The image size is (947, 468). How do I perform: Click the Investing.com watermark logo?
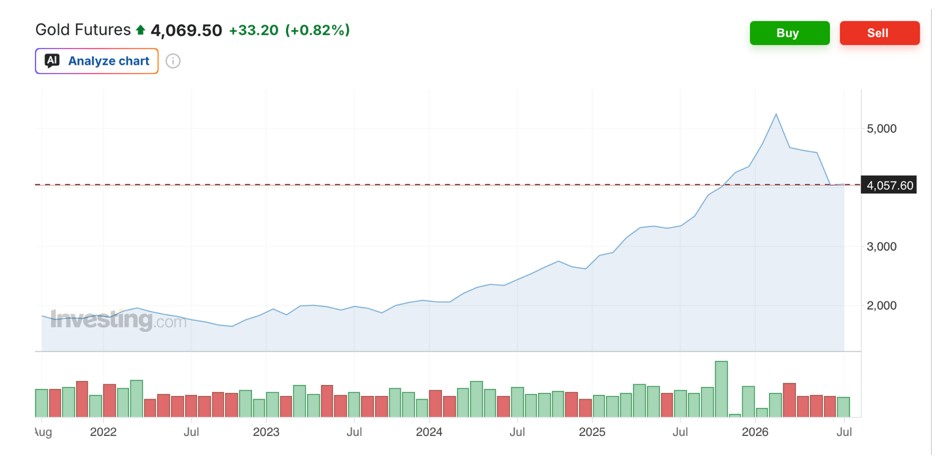click(x=118, y=320)
